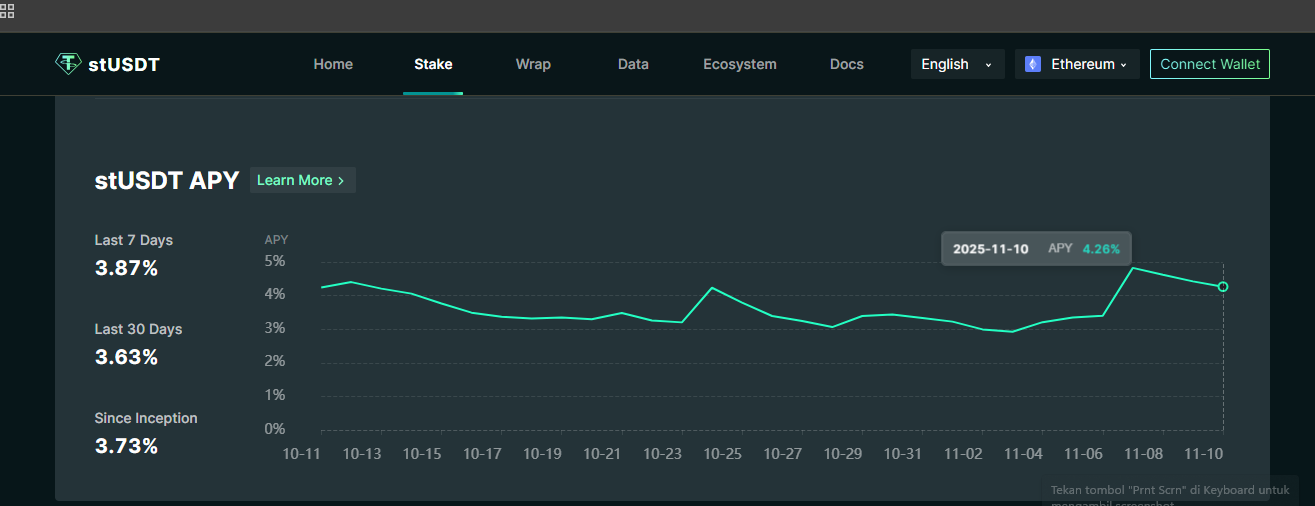Click the 11-06 date axis label
The width and height of the screenshot is (1315, 506).
click(1083, 454)
